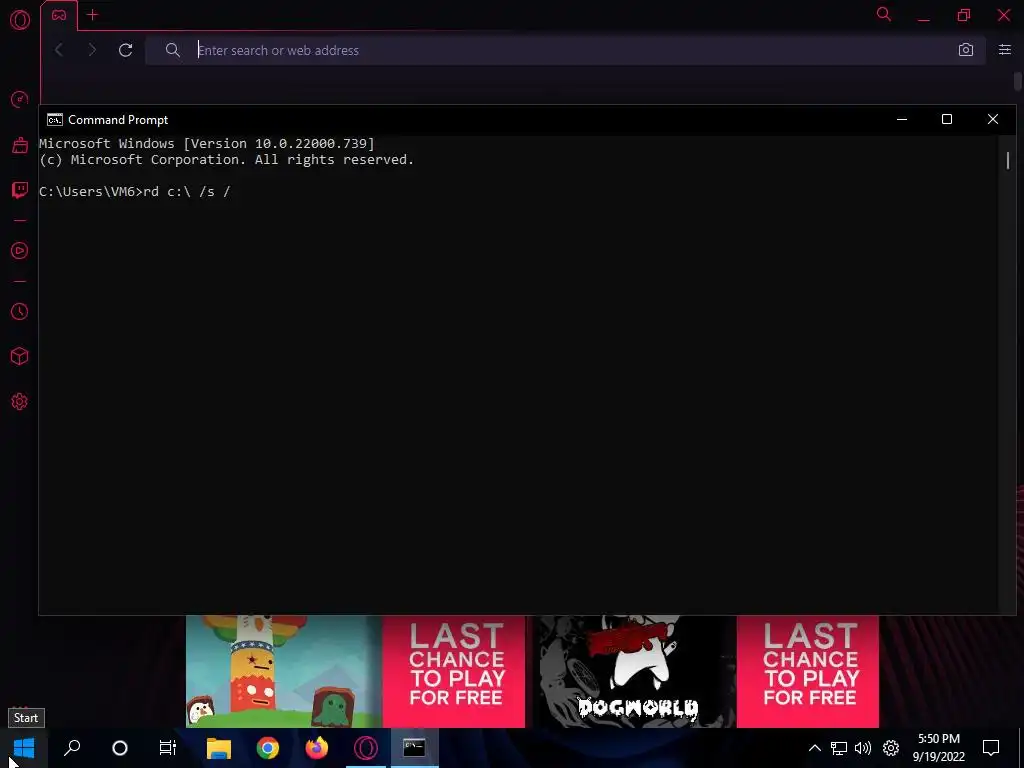1024x768 pixels.
Task: Reload the page in Opera
Action: [125, 50]
